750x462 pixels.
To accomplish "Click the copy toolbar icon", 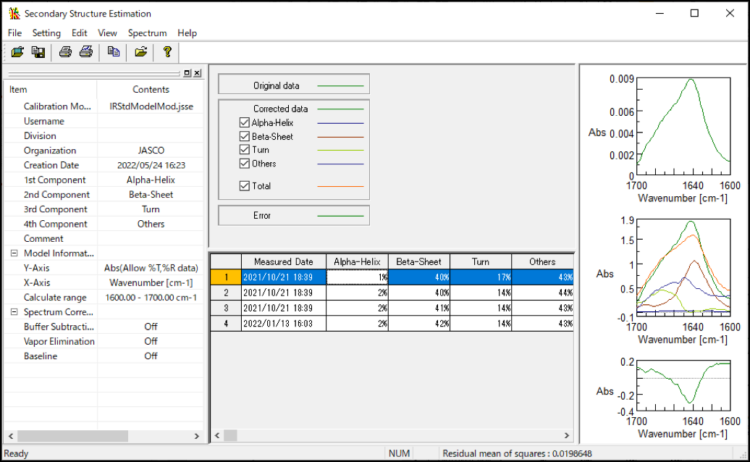I will [114, 52].
